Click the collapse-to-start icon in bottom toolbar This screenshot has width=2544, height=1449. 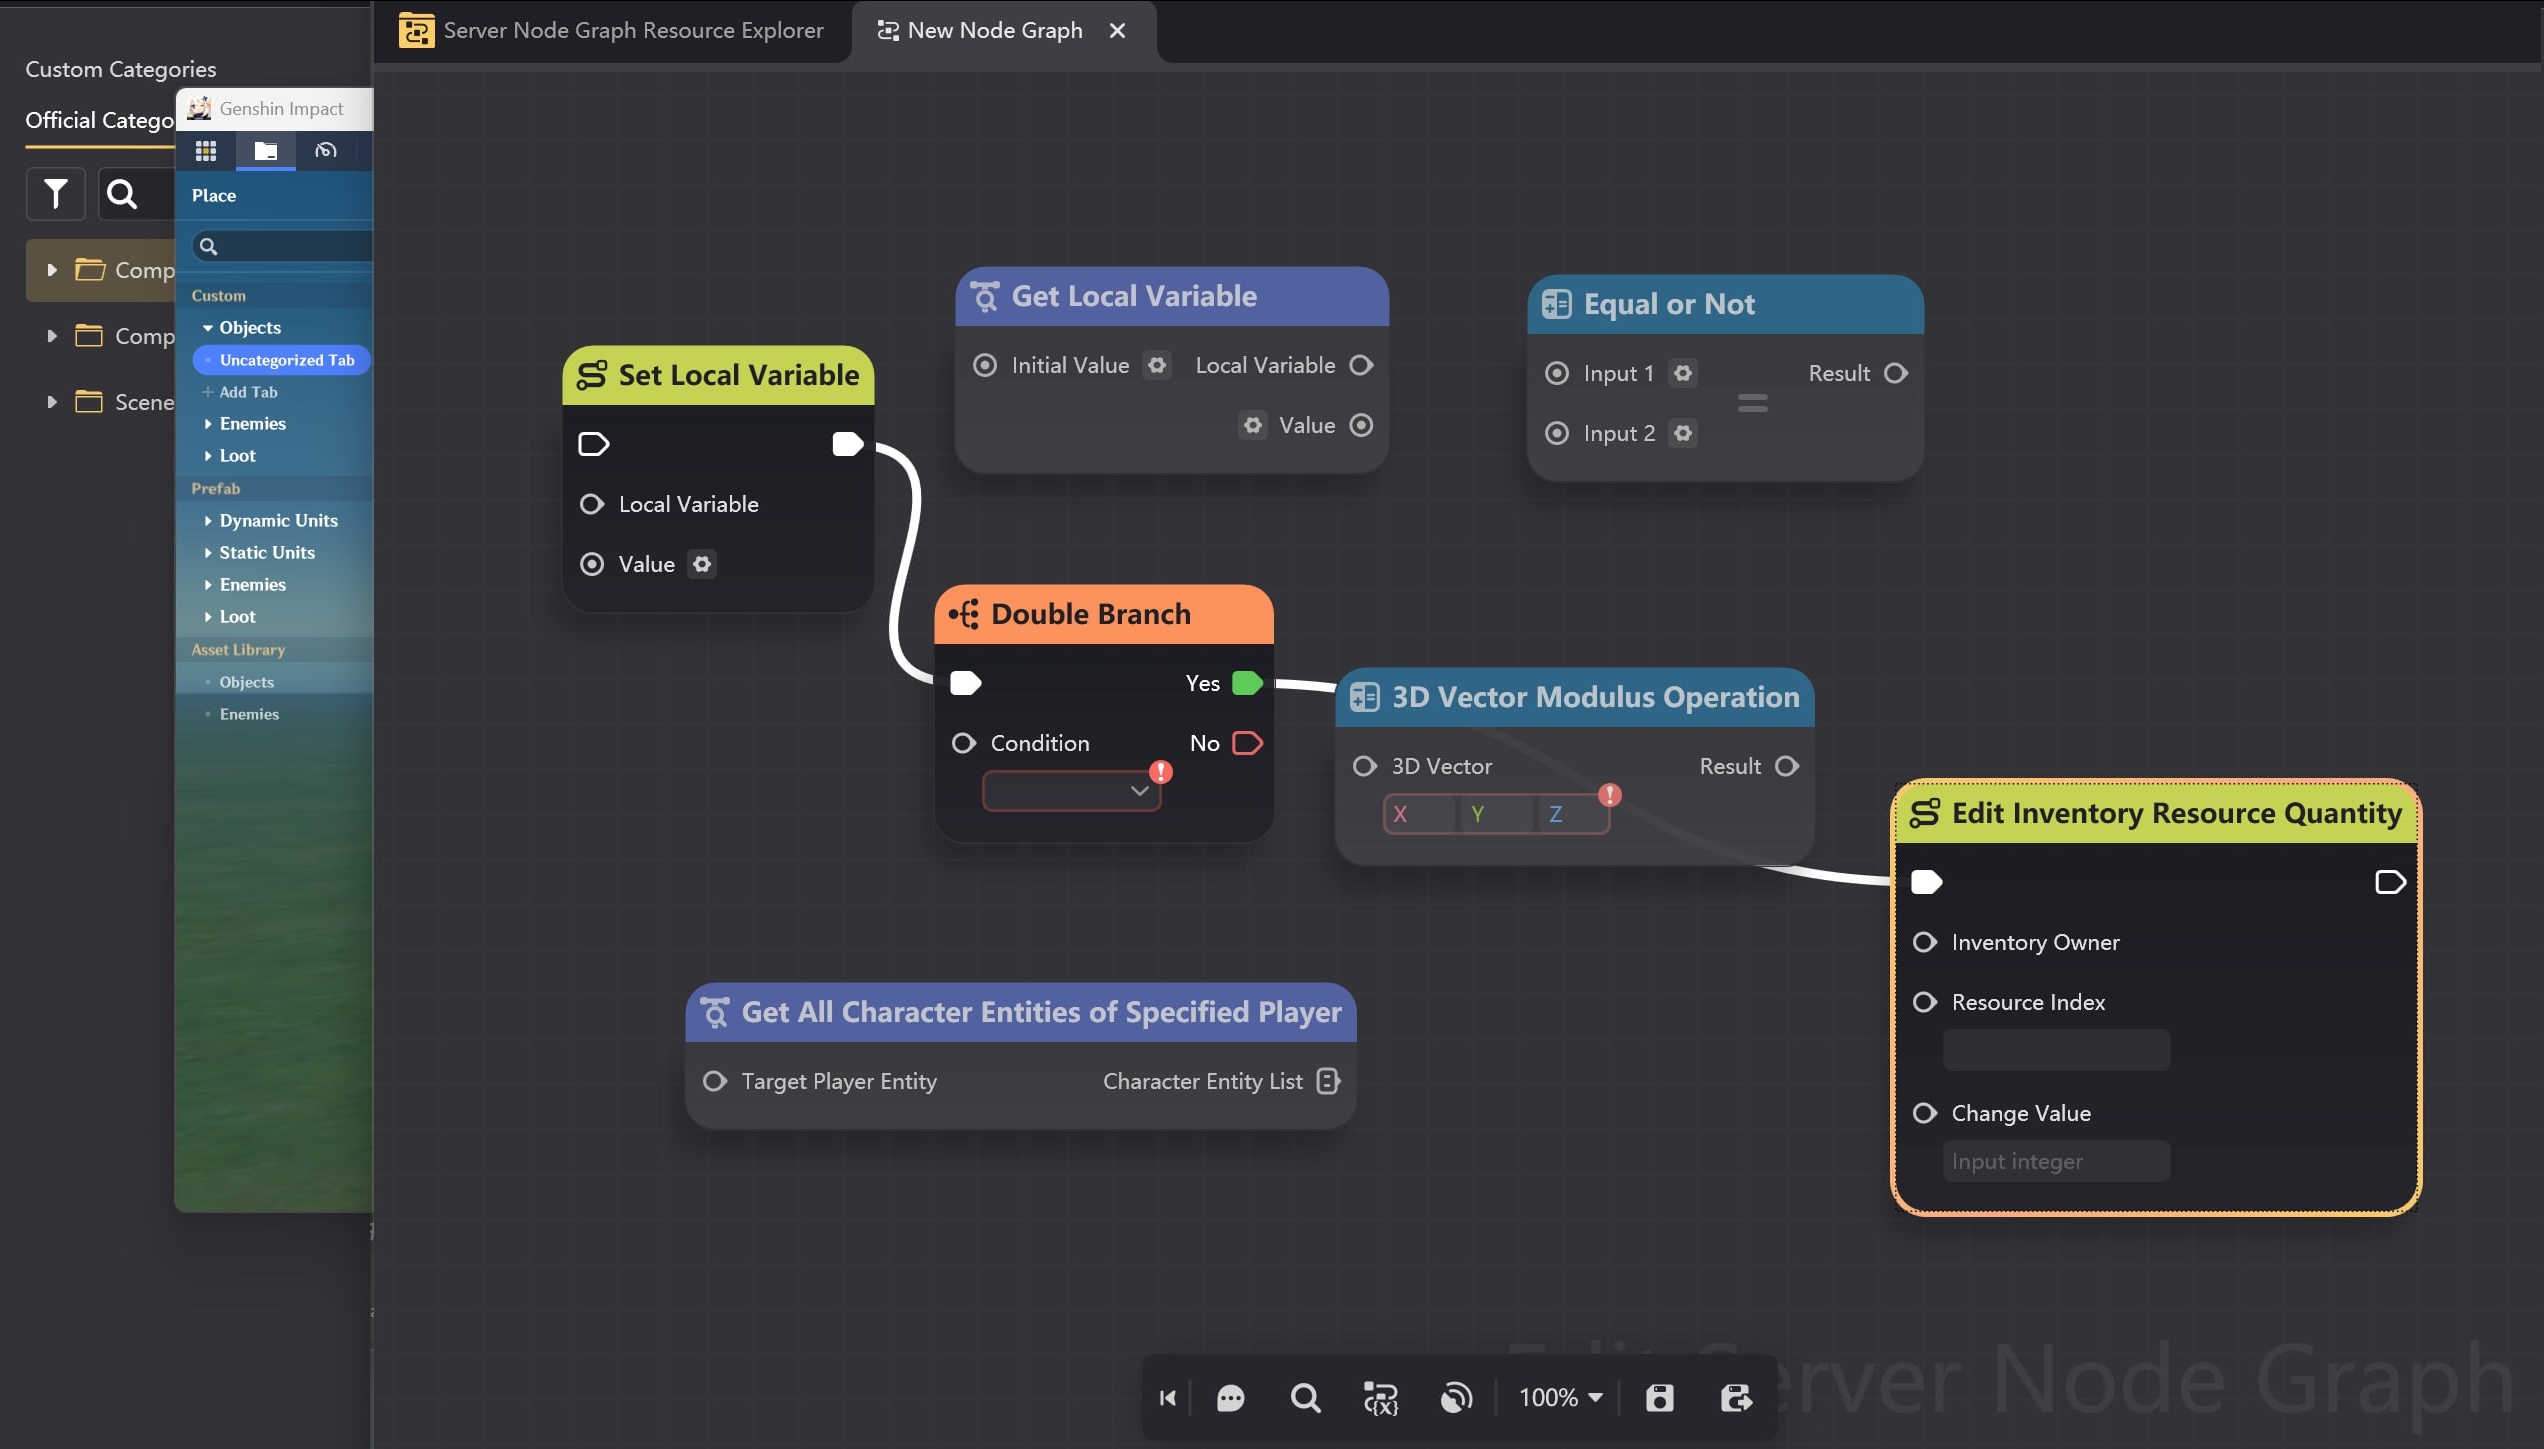[1168, 1397]
